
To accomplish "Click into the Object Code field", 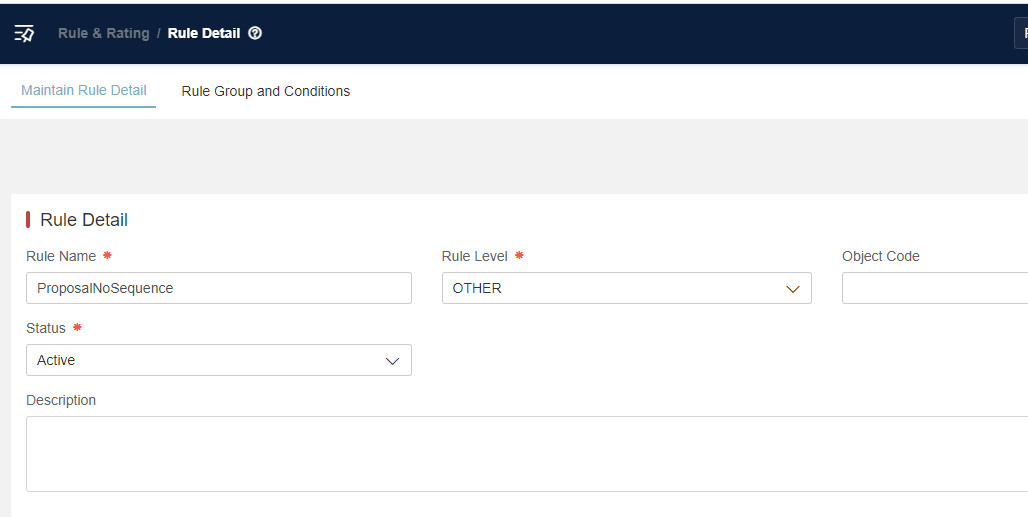I will click(x=934, y=288).
